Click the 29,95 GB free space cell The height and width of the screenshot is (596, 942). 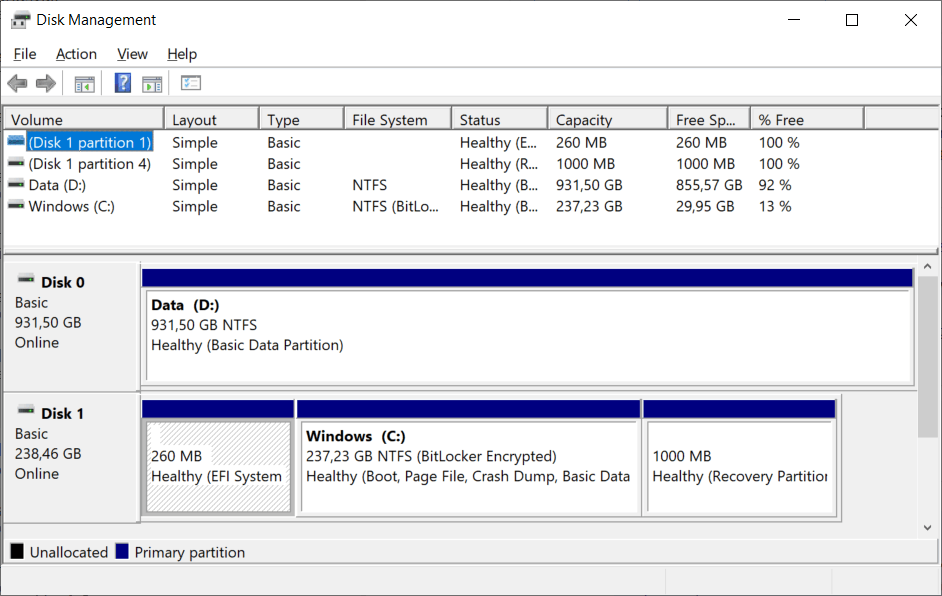(705, 207)
